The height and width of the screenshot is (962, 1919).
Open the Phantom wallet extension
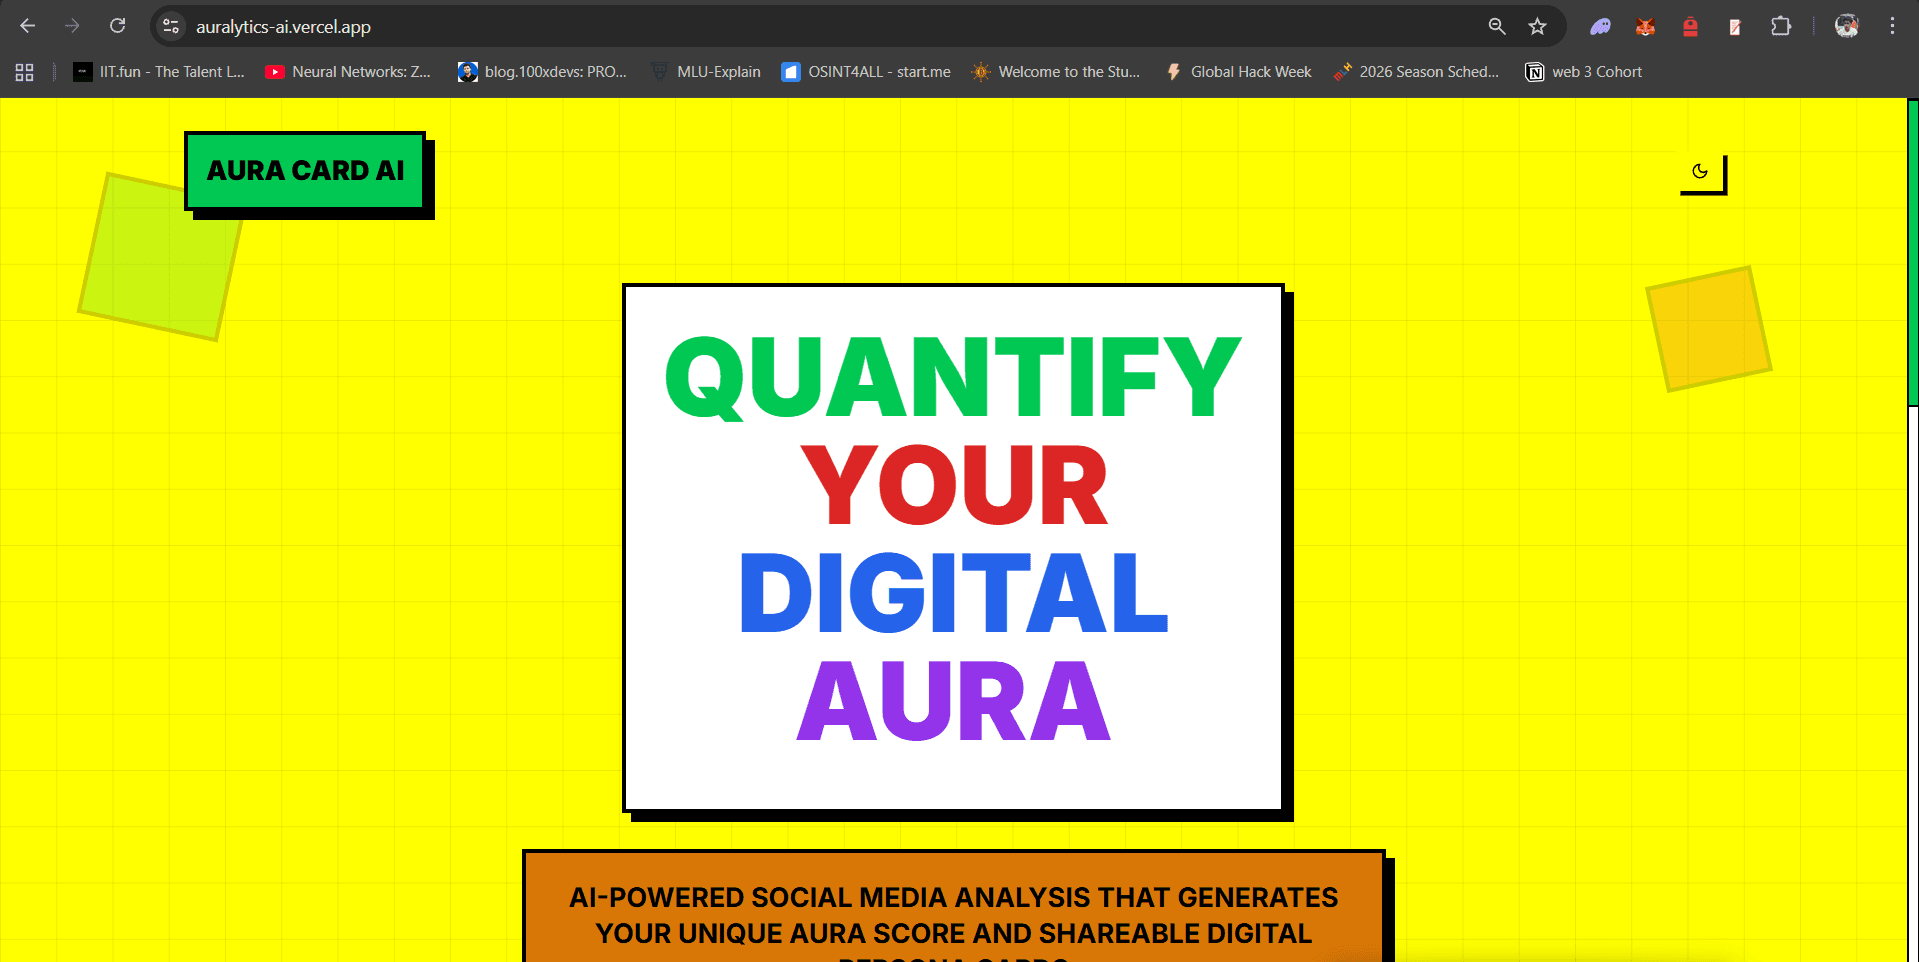point(1600,27)
